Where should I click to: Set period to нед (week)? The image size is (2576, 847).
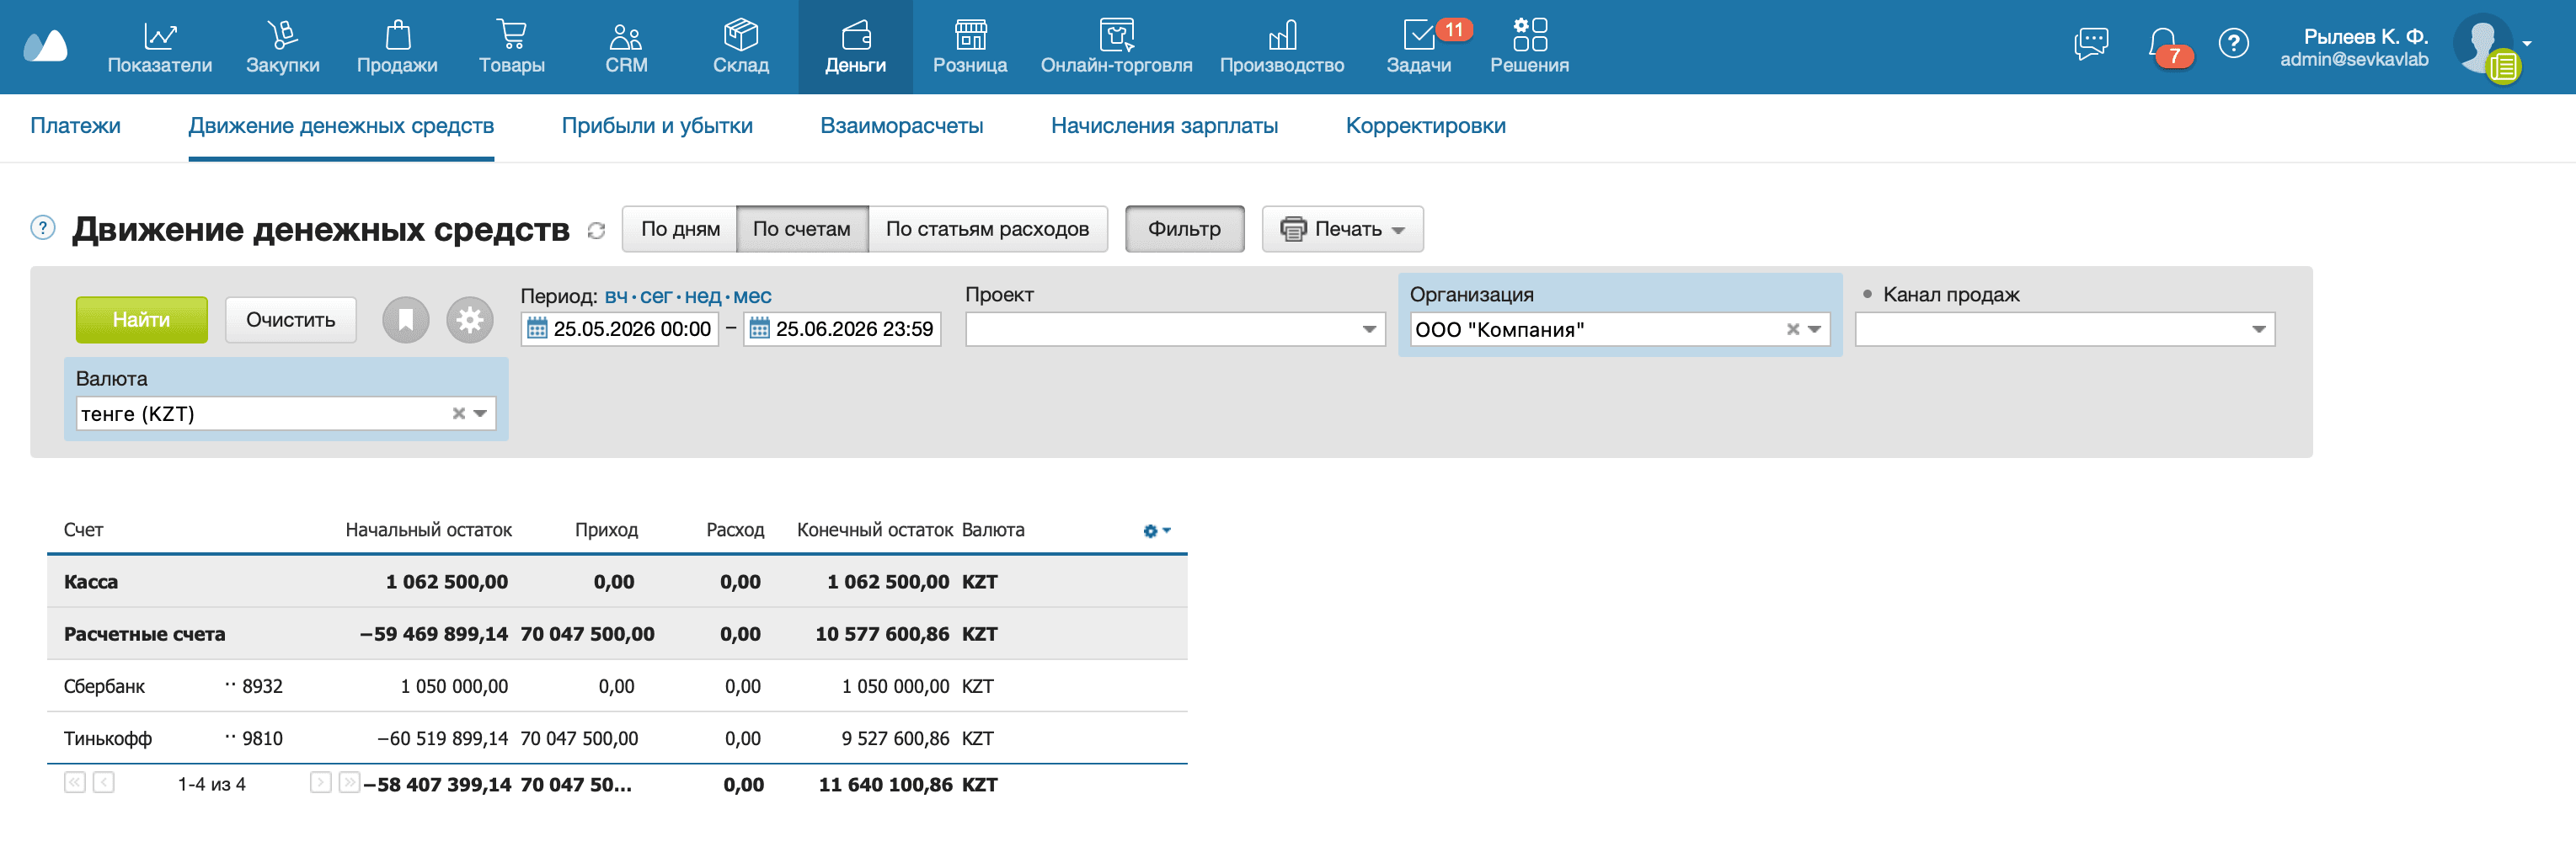point(703,296)
